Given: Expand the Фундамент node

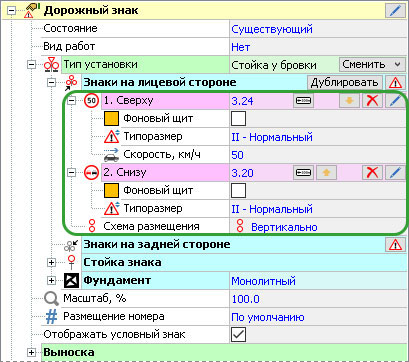Looking at the screenshot, I should coord(51,280).
